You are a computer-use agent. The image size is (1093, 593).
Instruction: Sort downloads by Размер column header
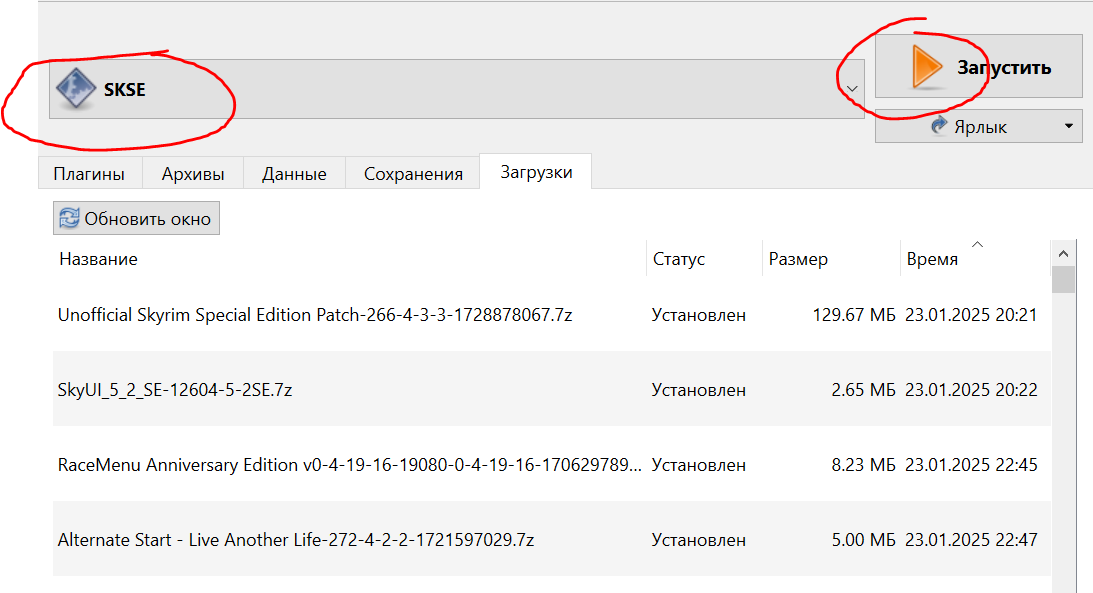click(x=798, y=259)
